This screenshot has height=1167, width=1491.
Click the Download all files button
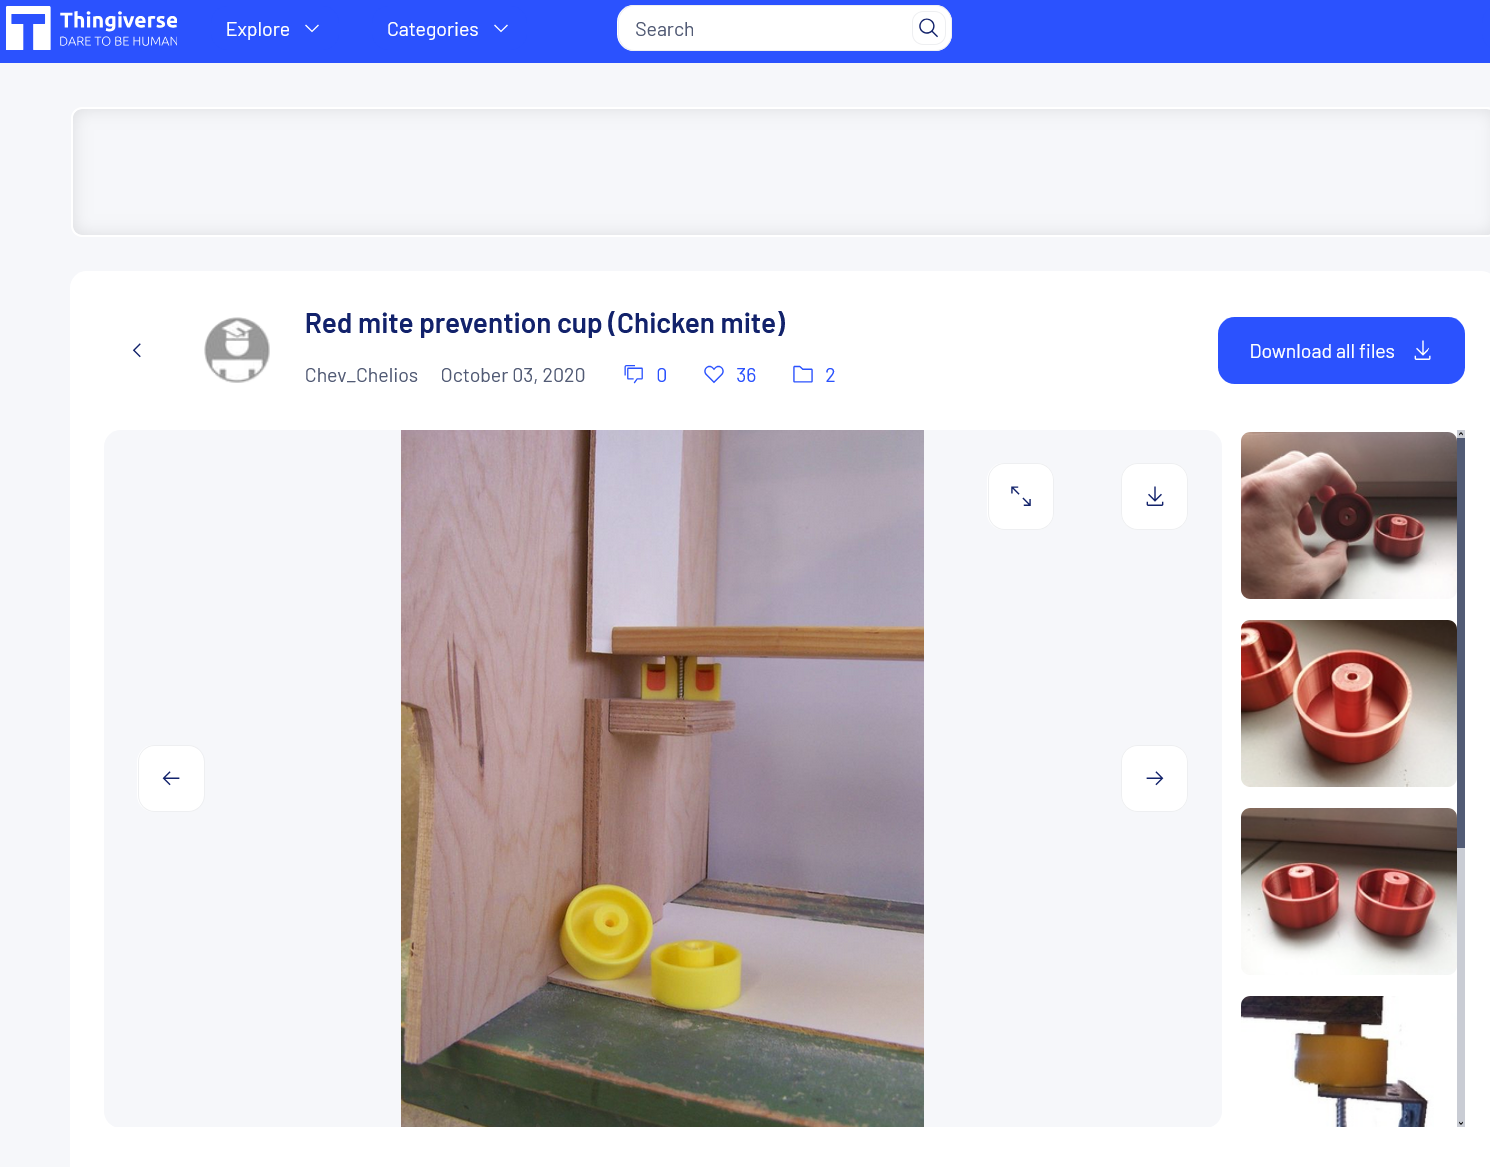coord(1341,351)
